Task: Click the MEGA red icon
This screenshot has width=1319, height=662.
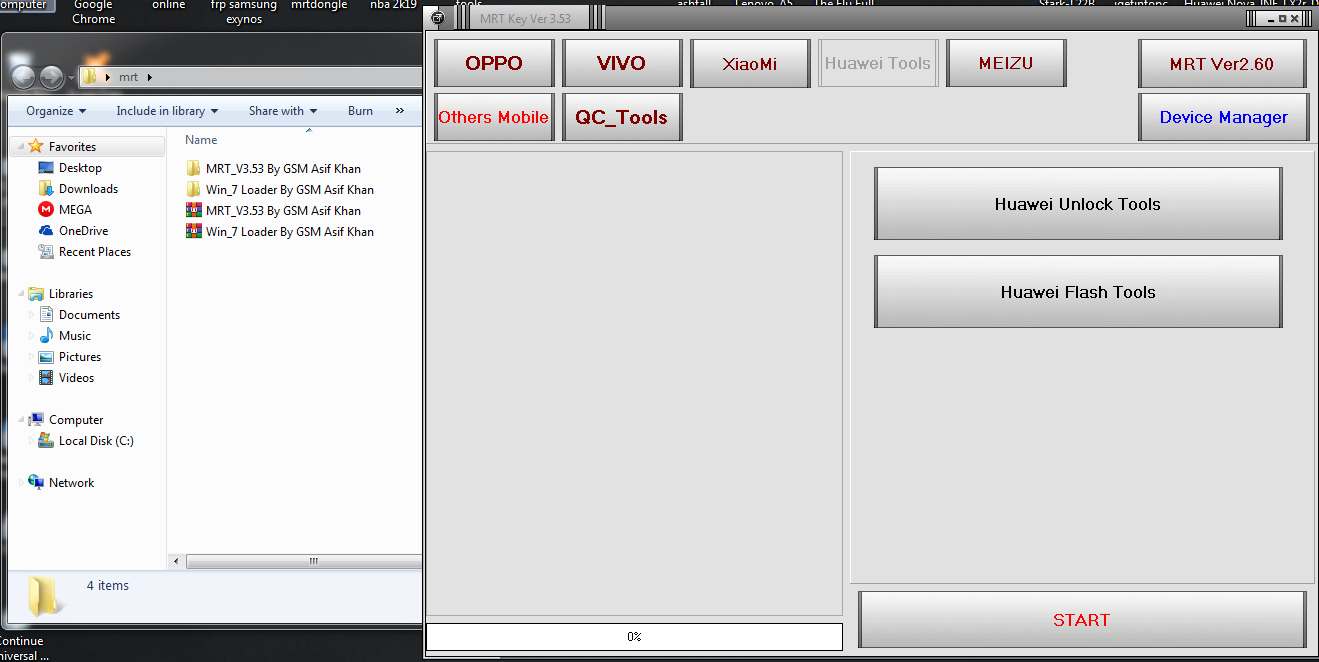Action: click(x=46, y=210)
